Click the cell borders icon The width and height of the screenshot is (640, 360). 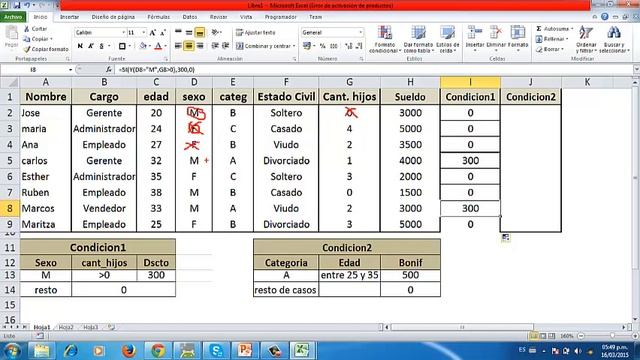point(122,46)
